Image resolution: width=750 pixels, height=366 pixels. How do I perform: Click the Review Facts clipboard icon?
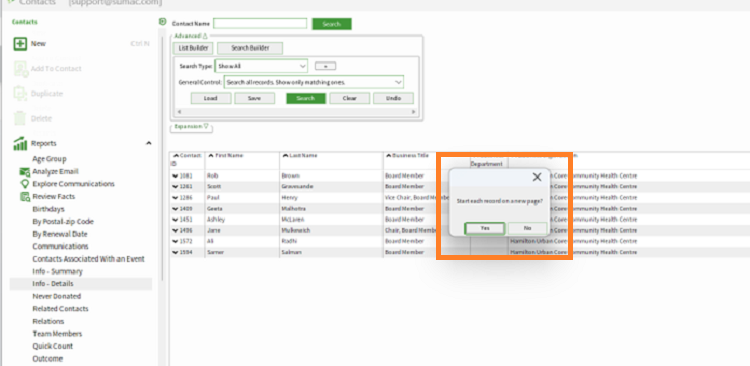24,196
